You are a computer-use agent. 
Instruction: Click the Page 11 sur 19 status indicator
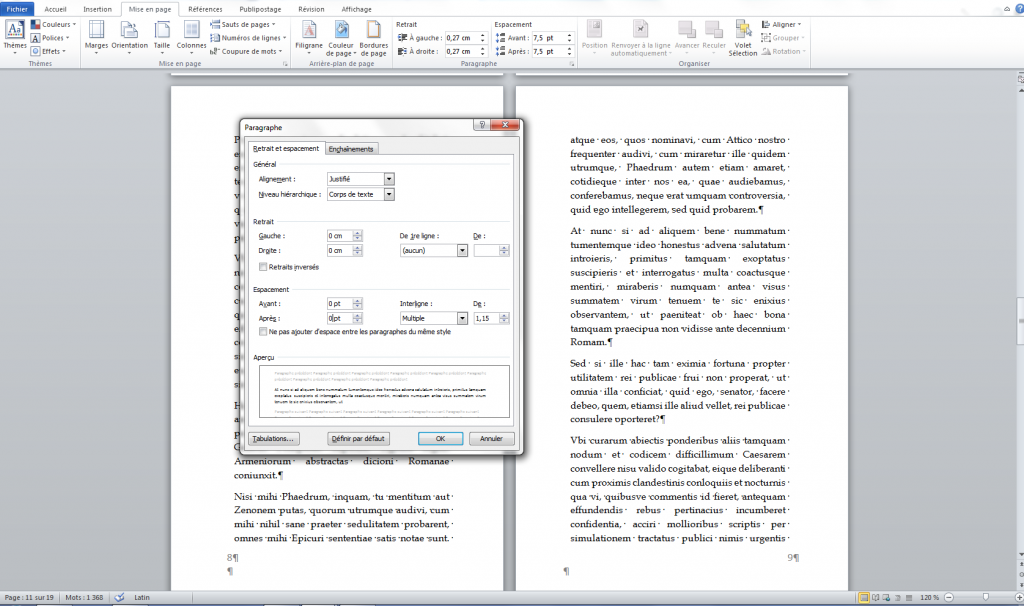[29, 598]
